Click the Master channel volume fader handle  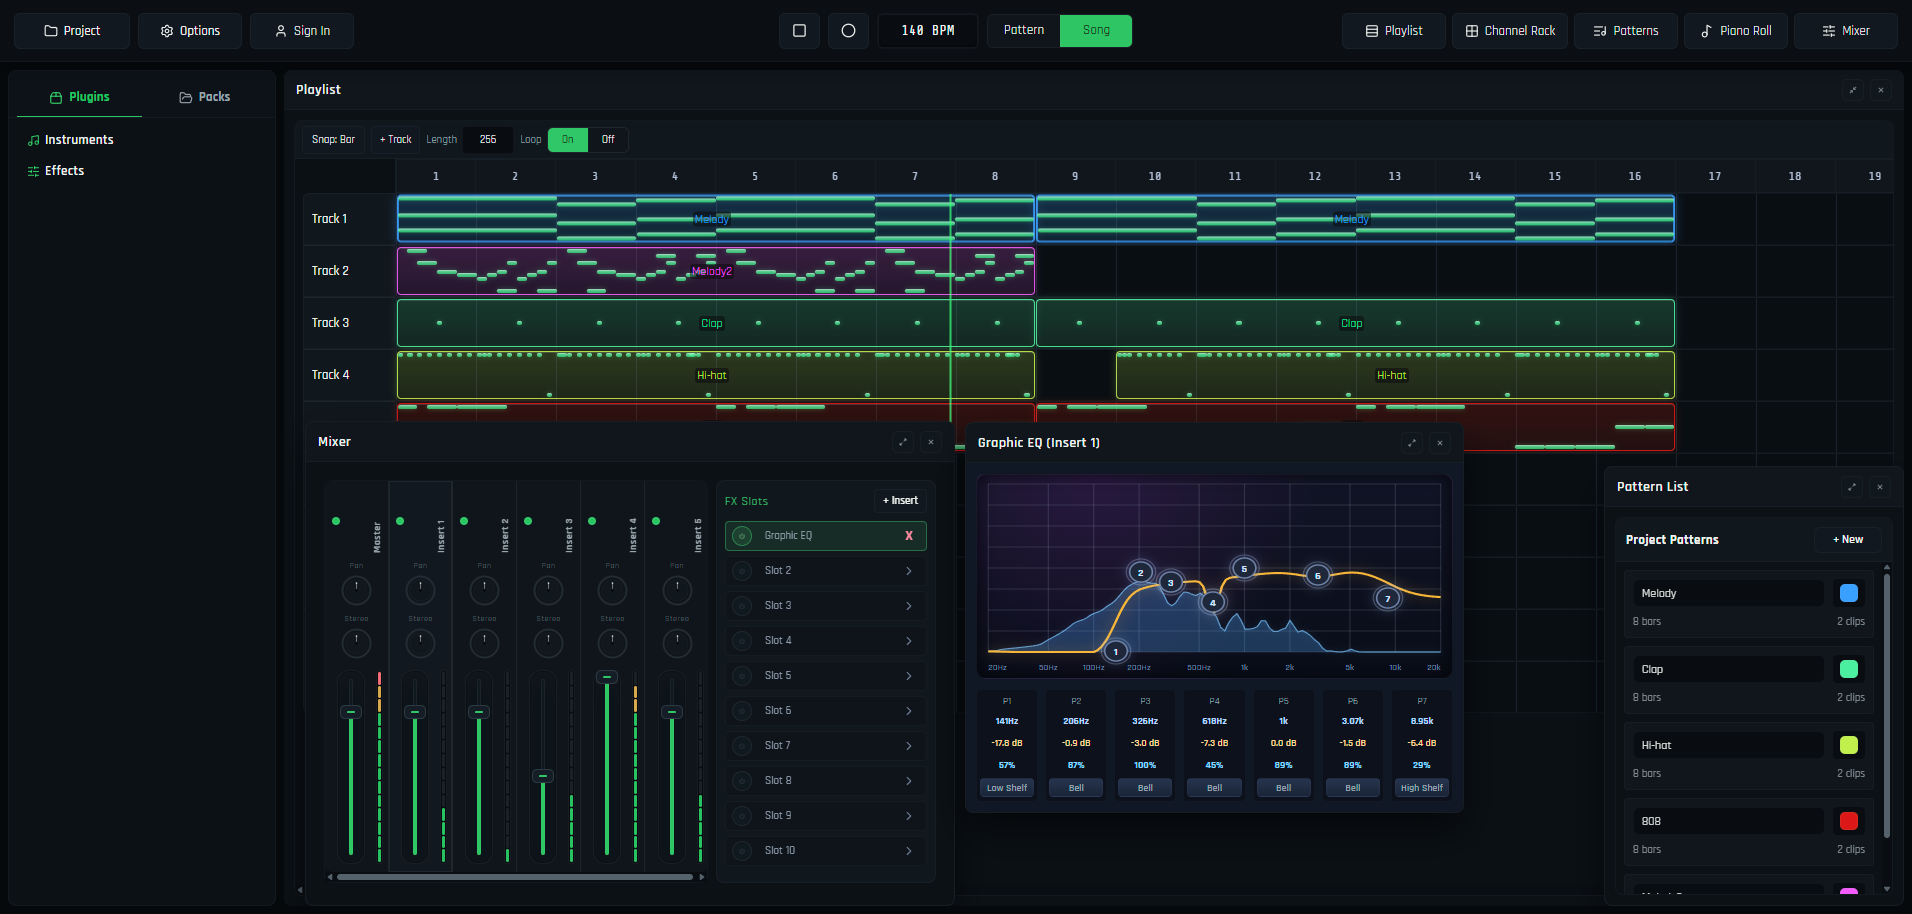[x=351, y=712]
